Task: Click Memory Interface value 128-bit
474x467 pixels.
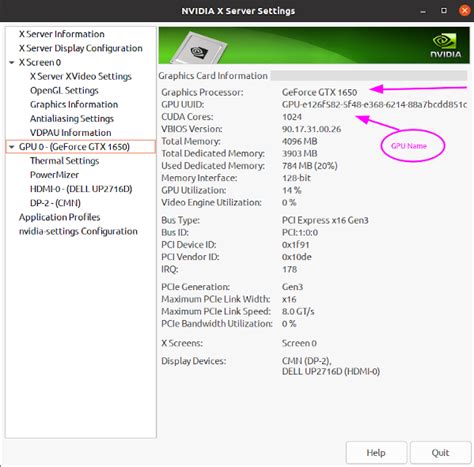Action: click(296, 178)
